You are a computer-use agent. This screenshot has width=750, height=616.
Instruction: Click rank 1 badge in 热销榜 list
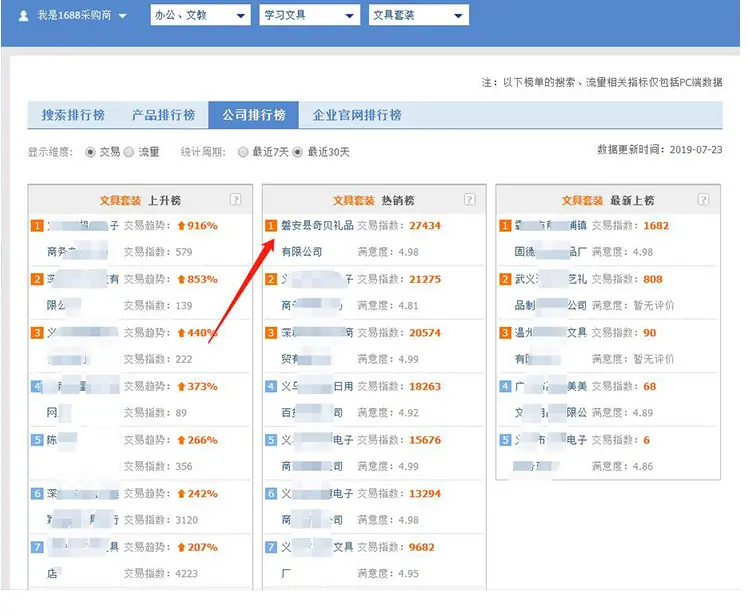(x=271, y=226)
